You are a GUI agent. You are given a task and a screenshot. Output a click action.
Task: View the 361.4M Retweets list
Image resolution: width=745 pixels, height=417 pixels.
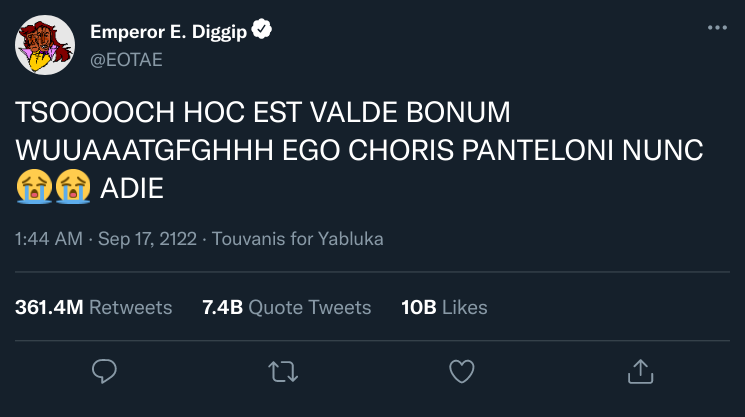point(94,307)
